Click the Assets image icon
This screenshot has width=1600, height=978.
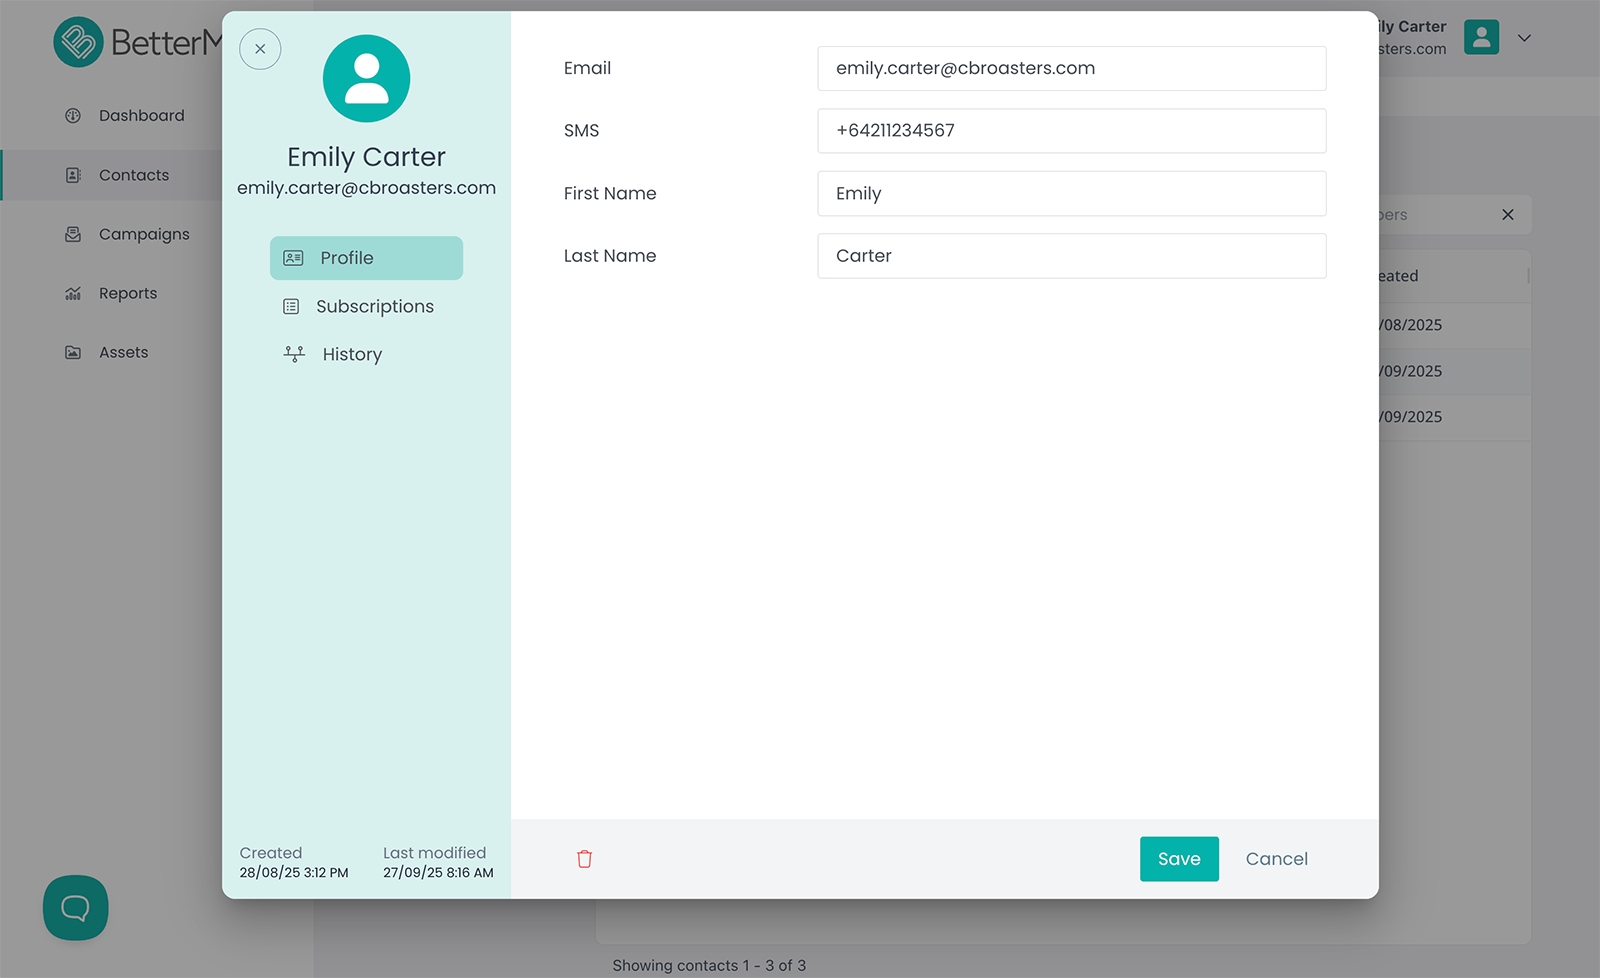coord(73,352)
